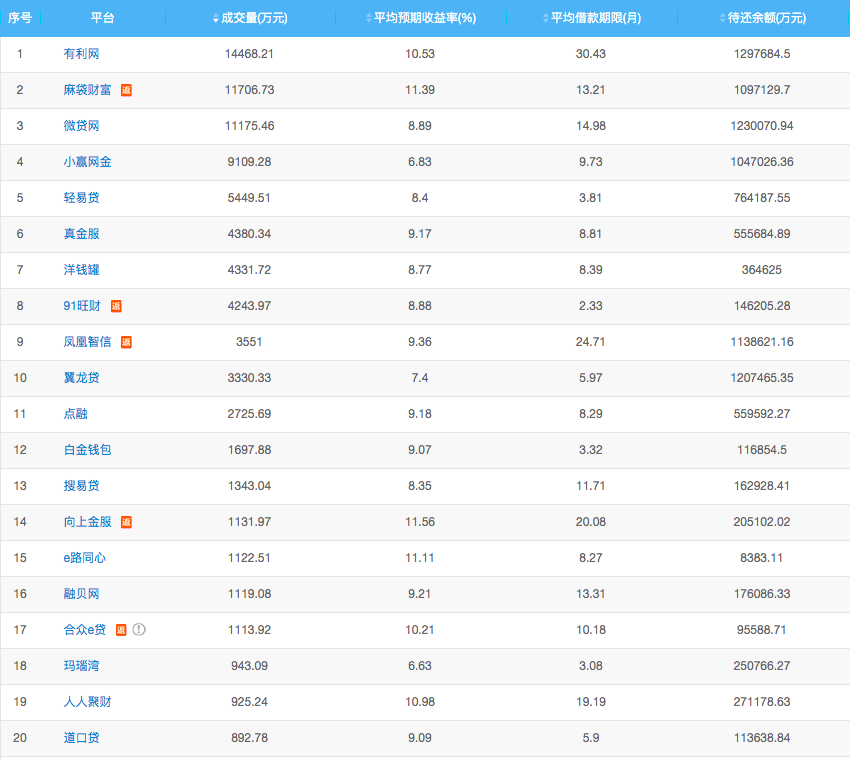Viewport: 850px width, 760px height.
Task: Open the 白金钱包 platform link
Action: (87, 450)
